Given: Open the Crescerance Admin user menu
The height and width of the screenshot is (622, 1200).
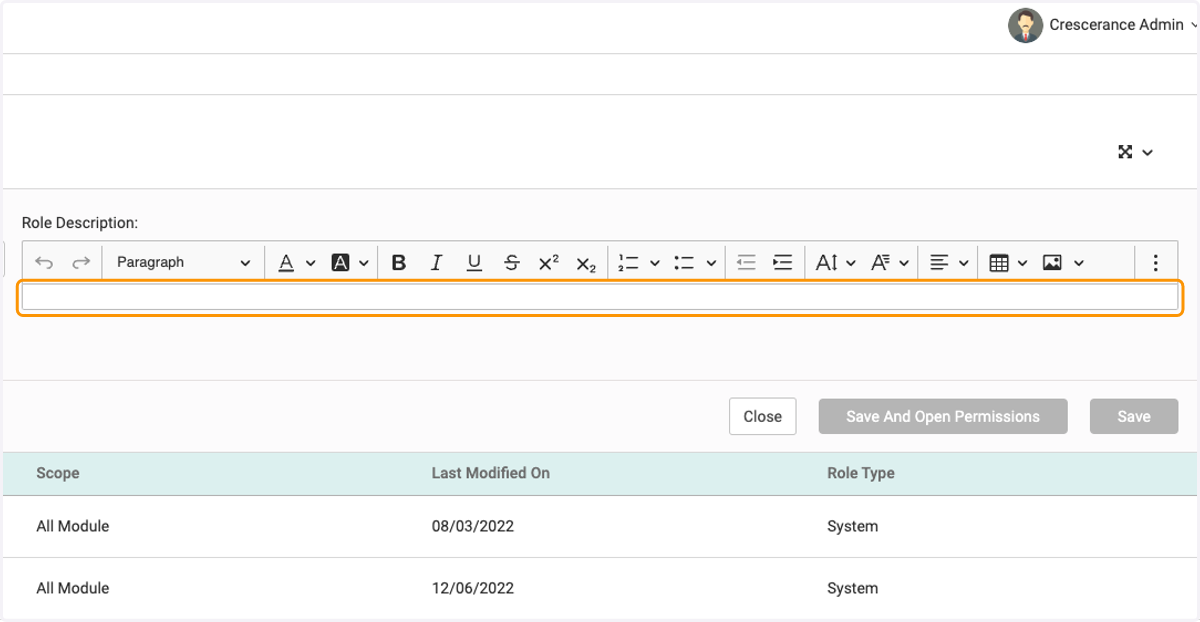Looking at the screenshot, I should [1102, 25].
